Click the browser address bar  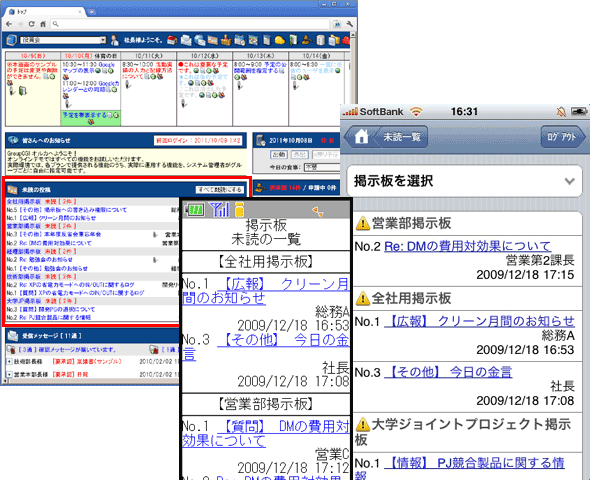(x=190, y=24)
